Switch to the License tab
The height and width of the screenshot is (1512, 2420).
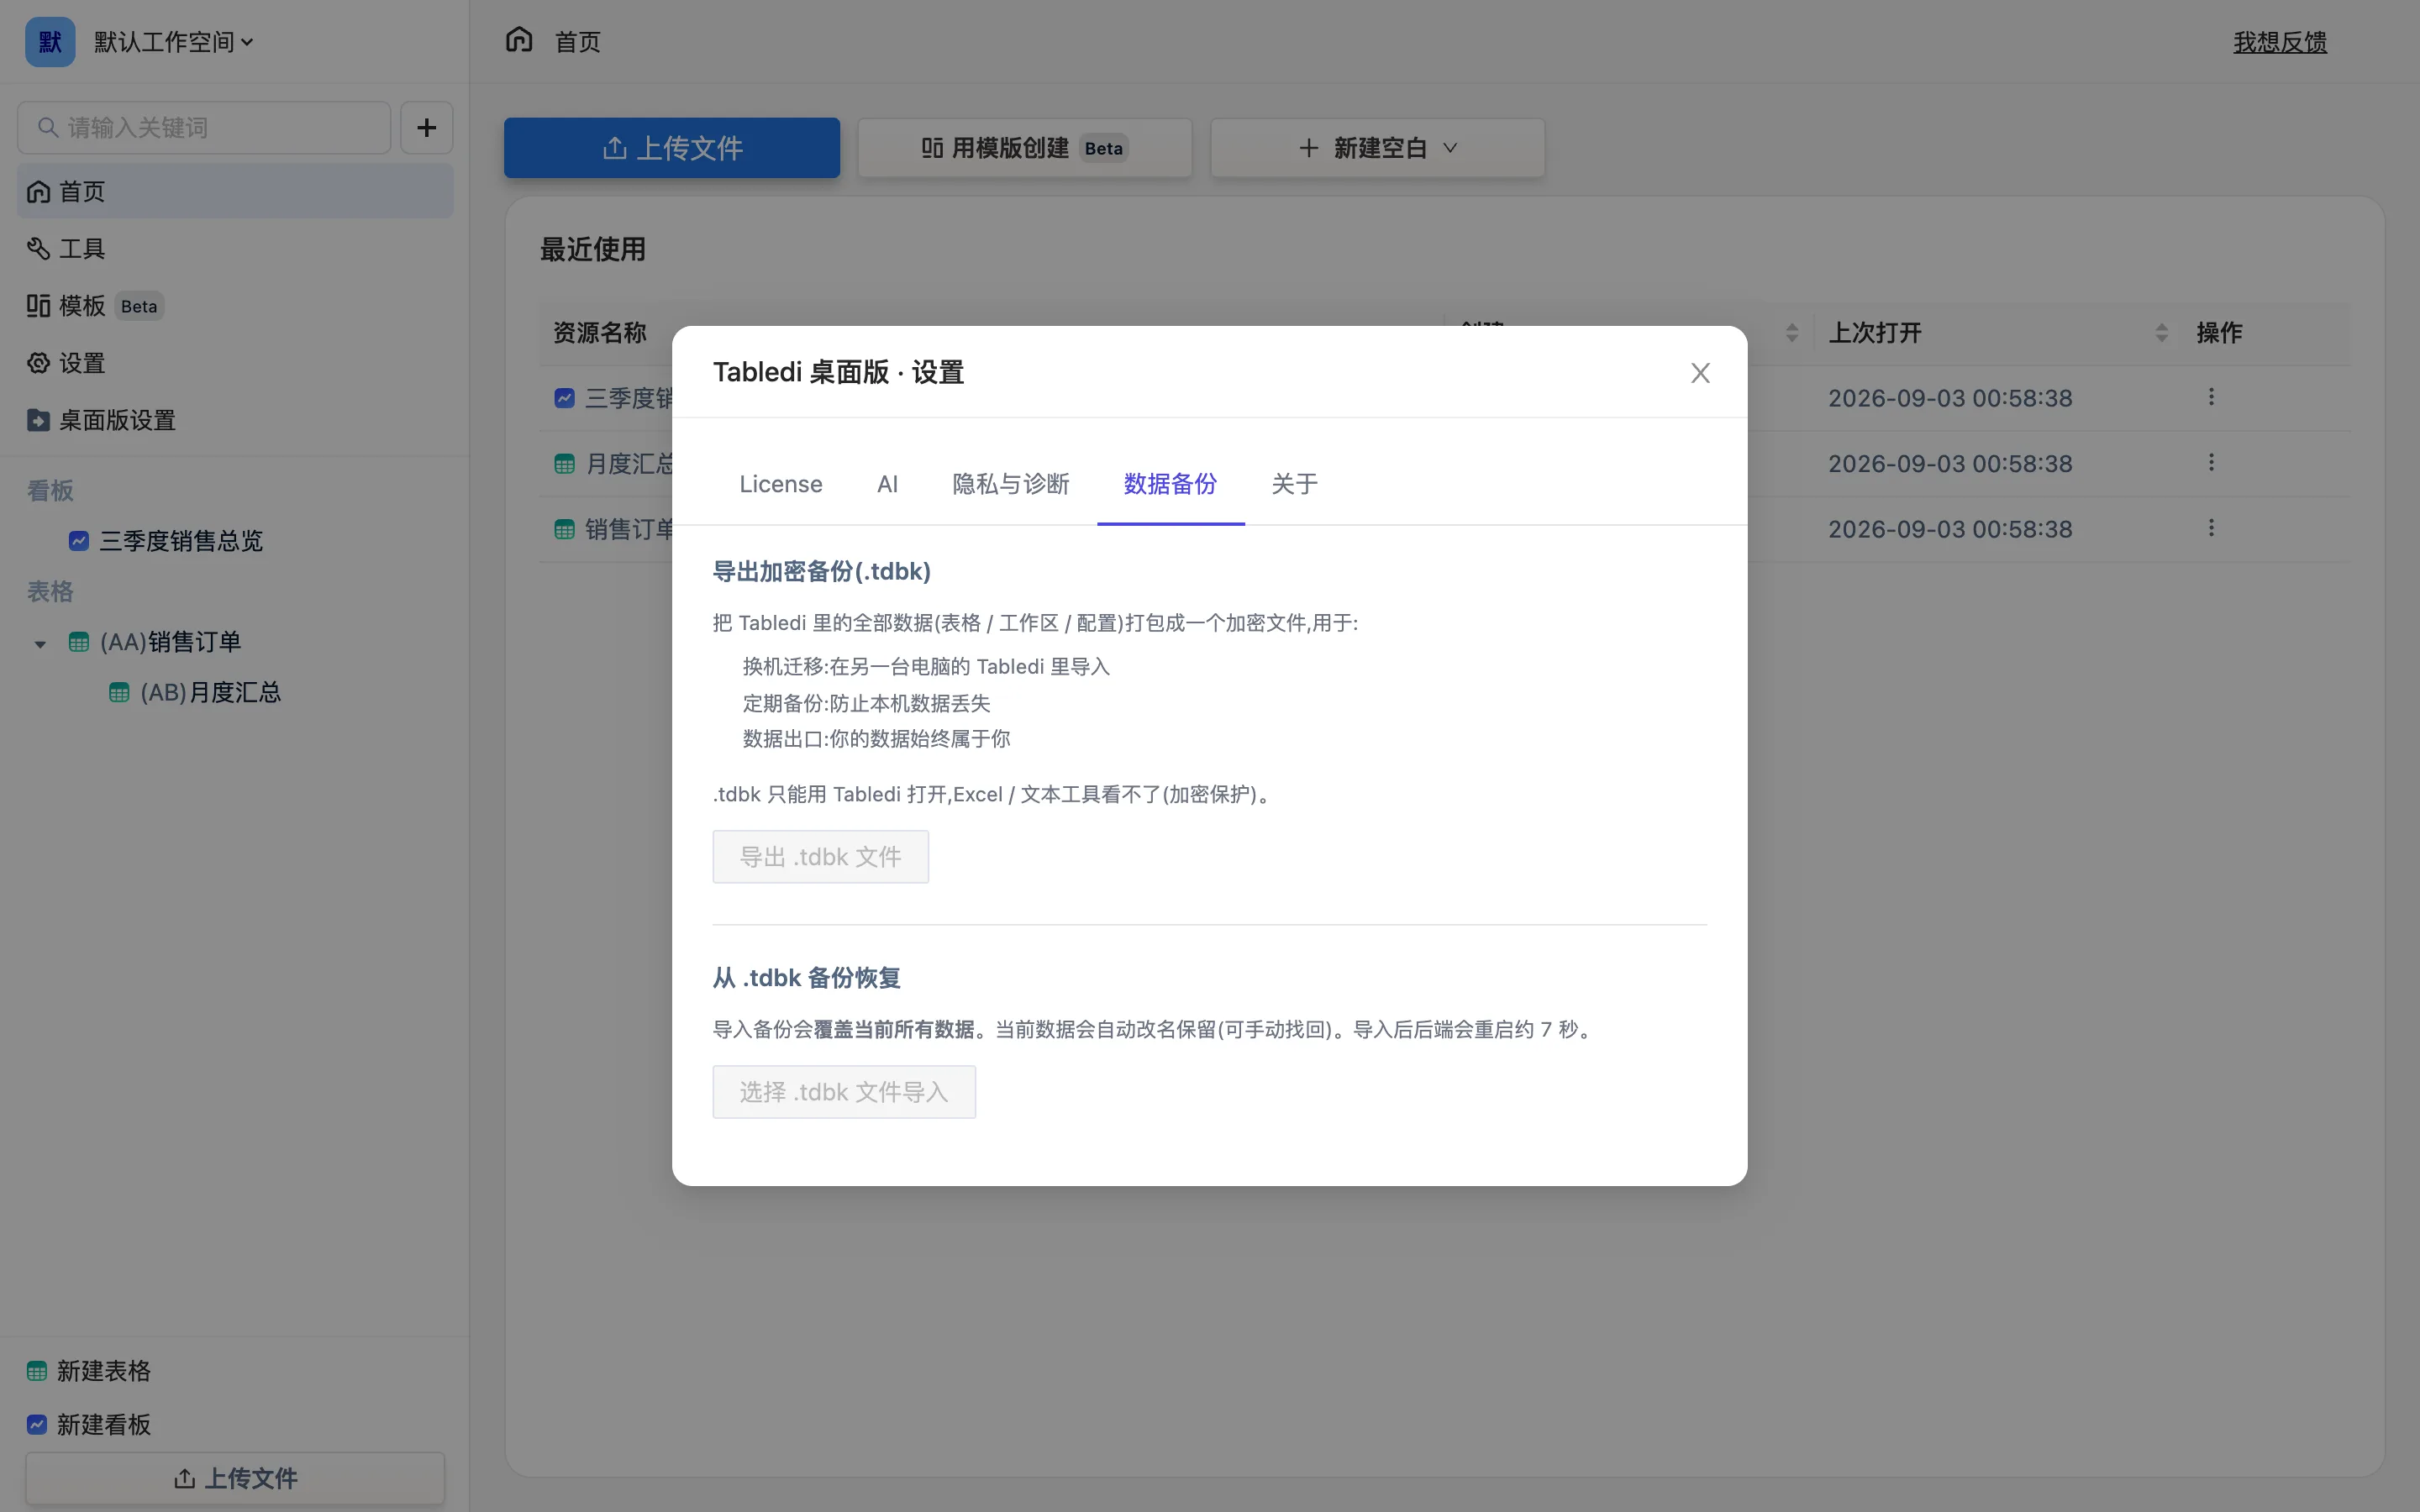coord(780,484)
